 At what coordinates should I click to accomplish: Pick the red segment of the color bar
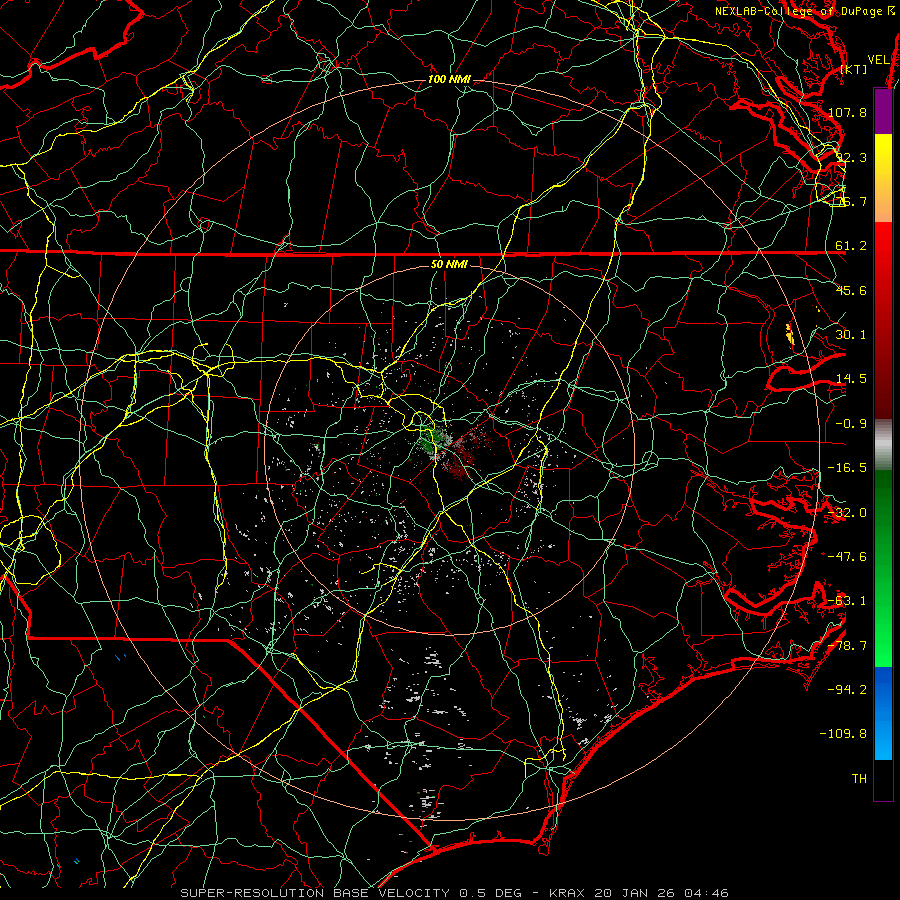tap(883, 320)
